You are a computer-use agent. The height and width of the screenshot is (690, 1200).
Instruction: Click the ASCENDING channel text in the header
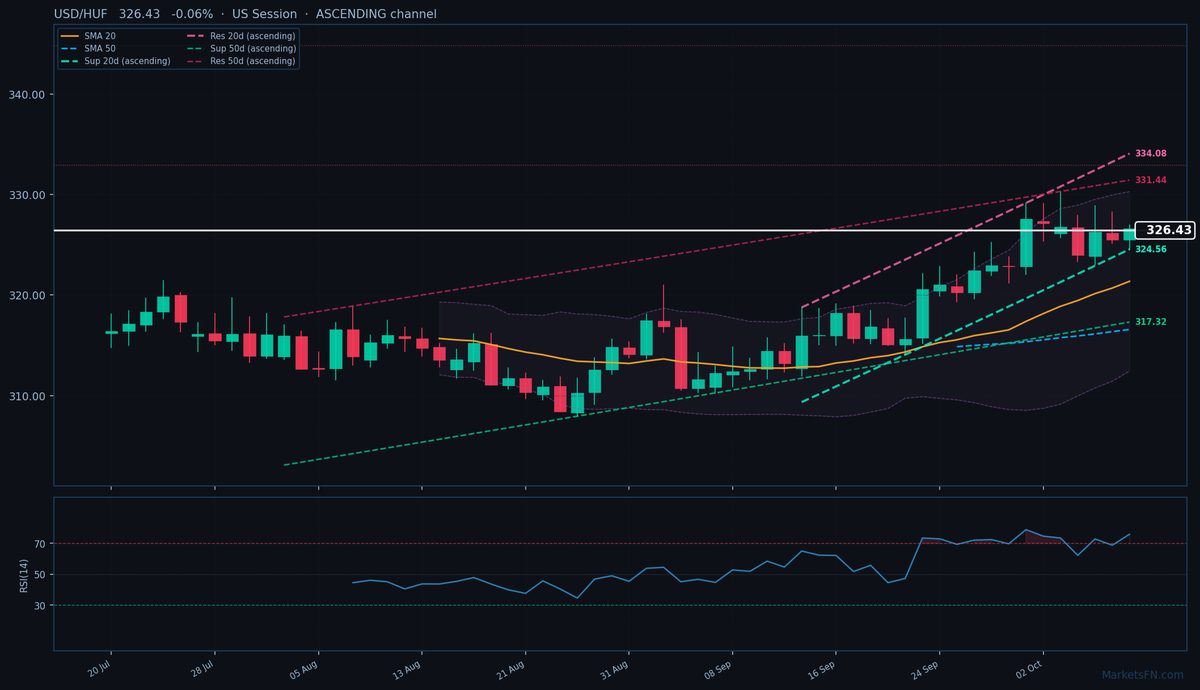[x=376, y=14]
